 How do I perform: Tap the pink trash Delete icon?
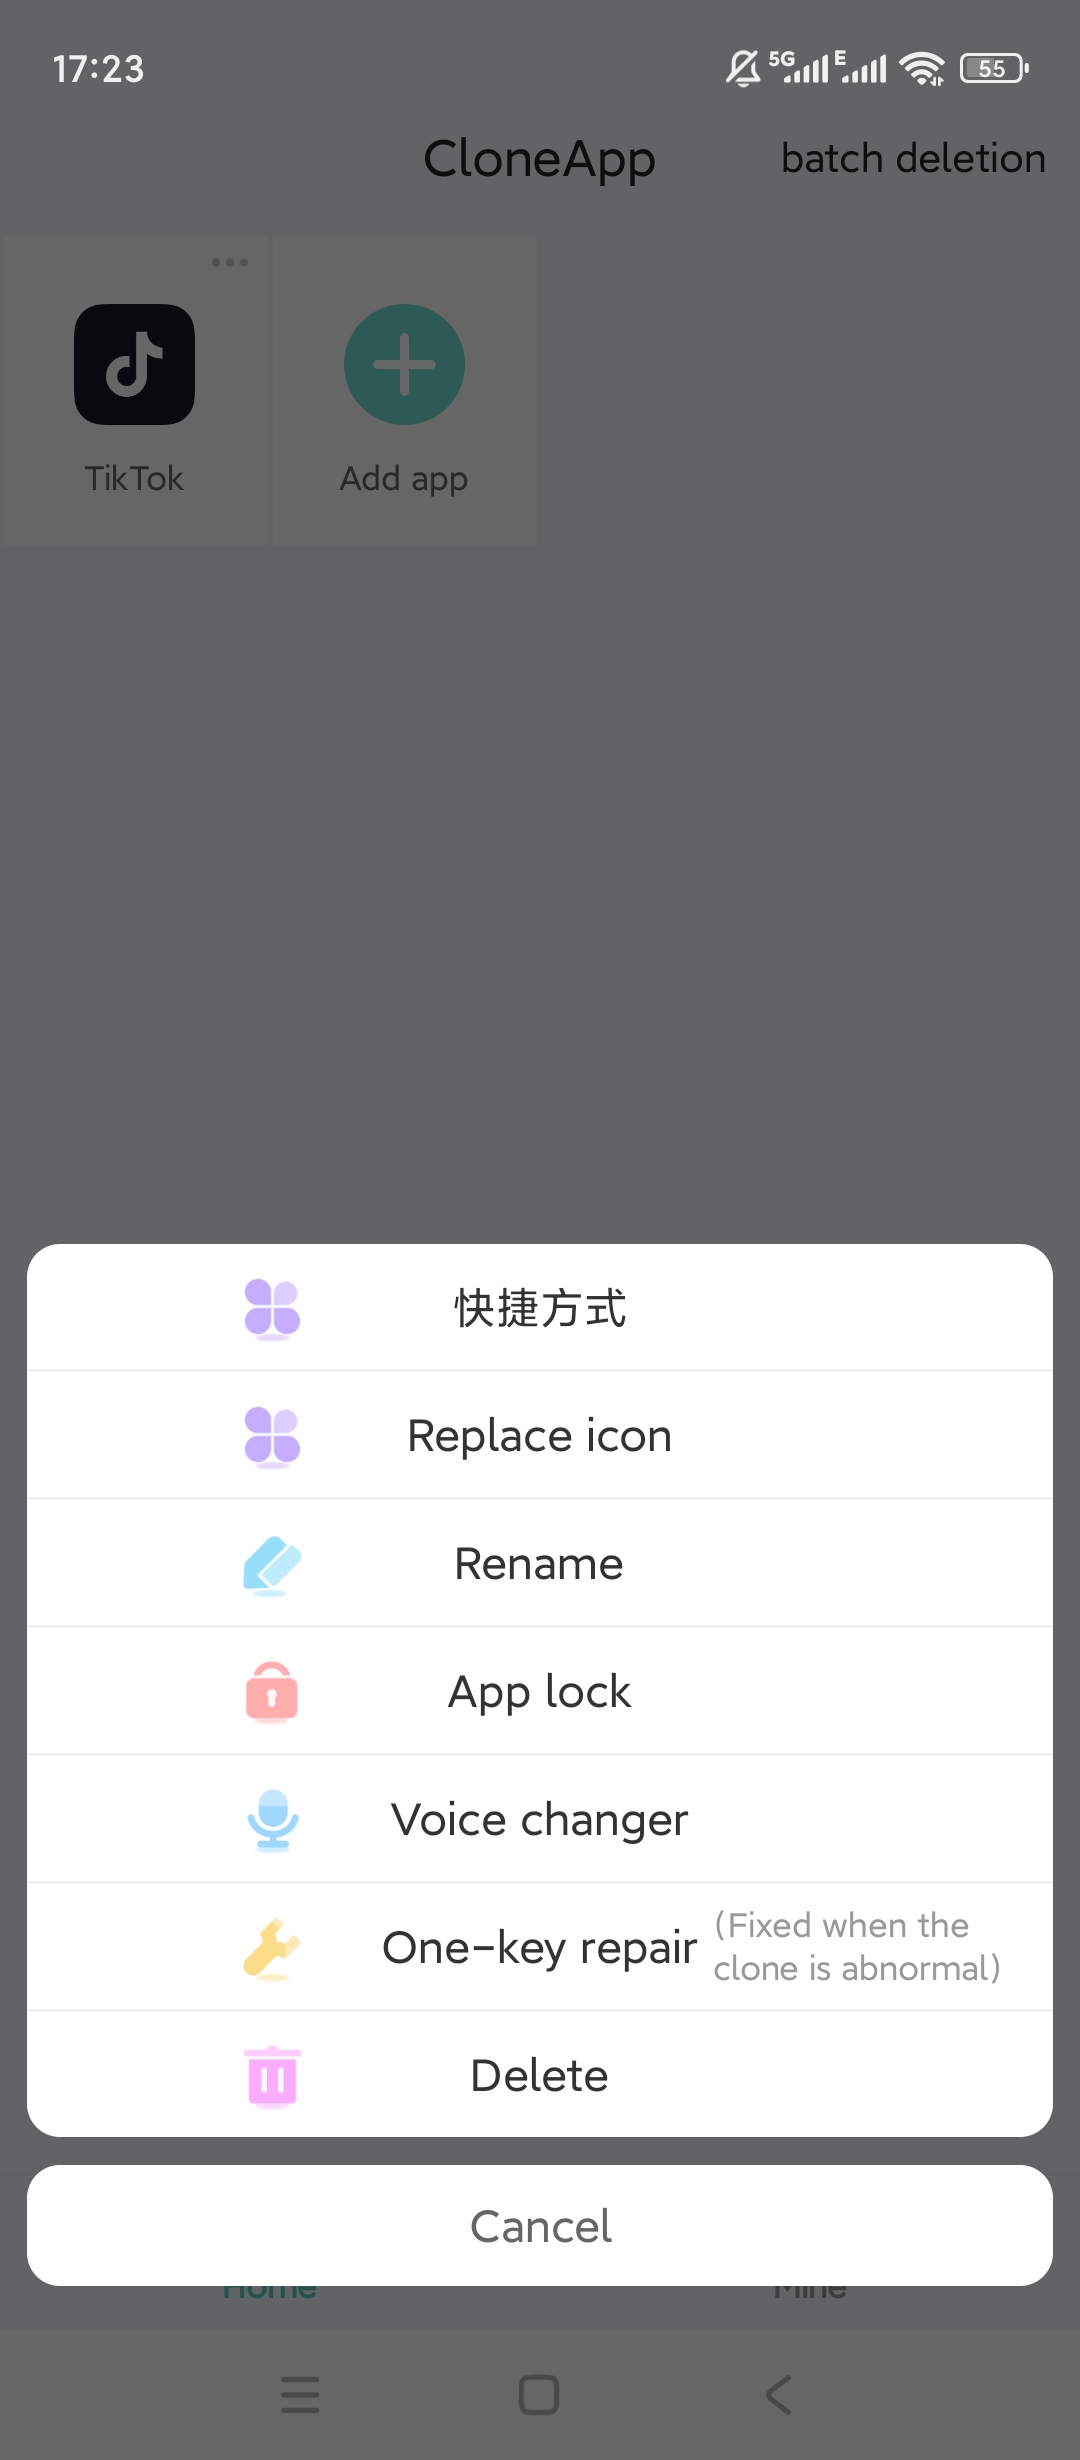(x=272, y=2076)
